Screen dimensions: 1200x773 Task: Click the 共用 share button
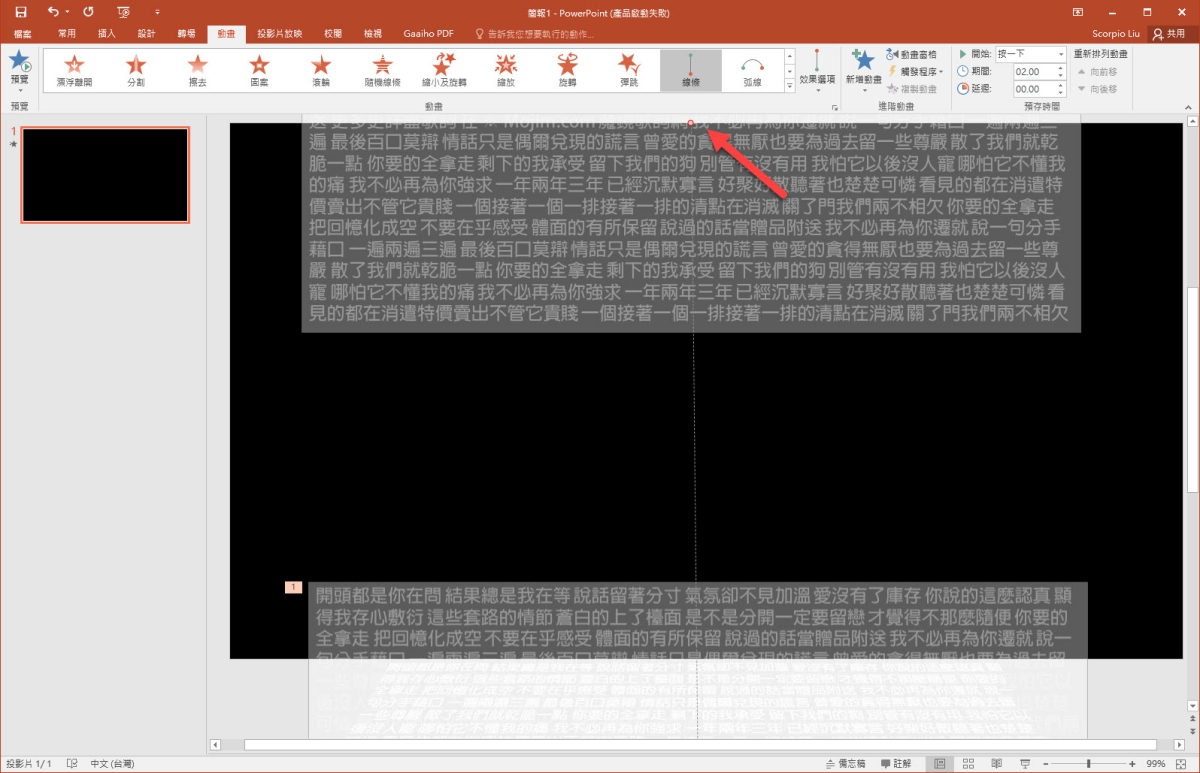click(1170, 33)
